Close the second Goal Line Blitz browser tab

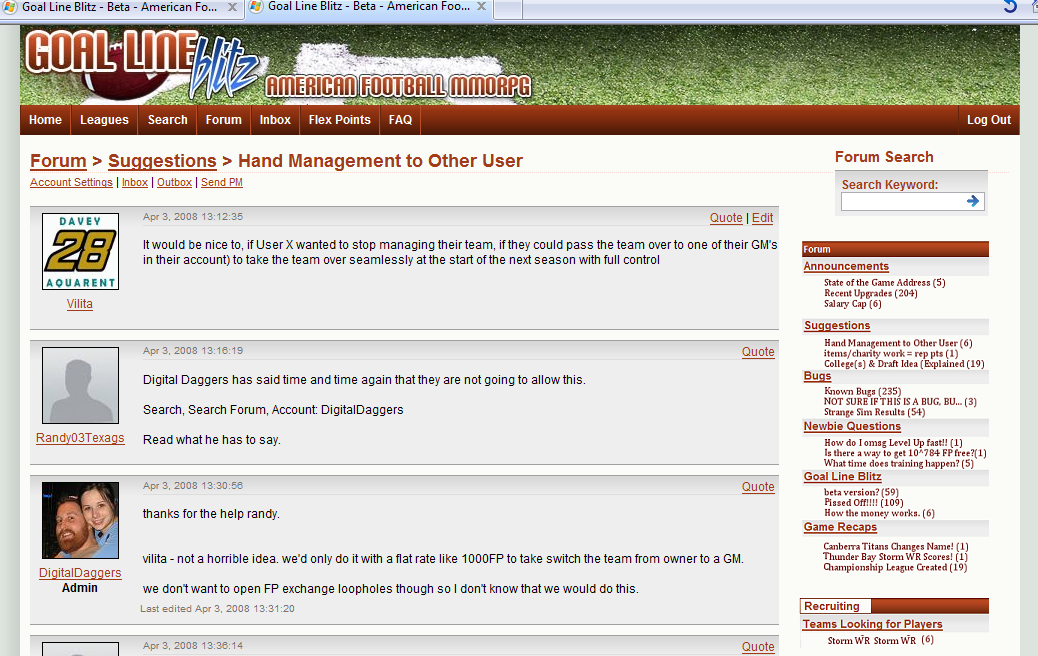[x=481, y=6]
